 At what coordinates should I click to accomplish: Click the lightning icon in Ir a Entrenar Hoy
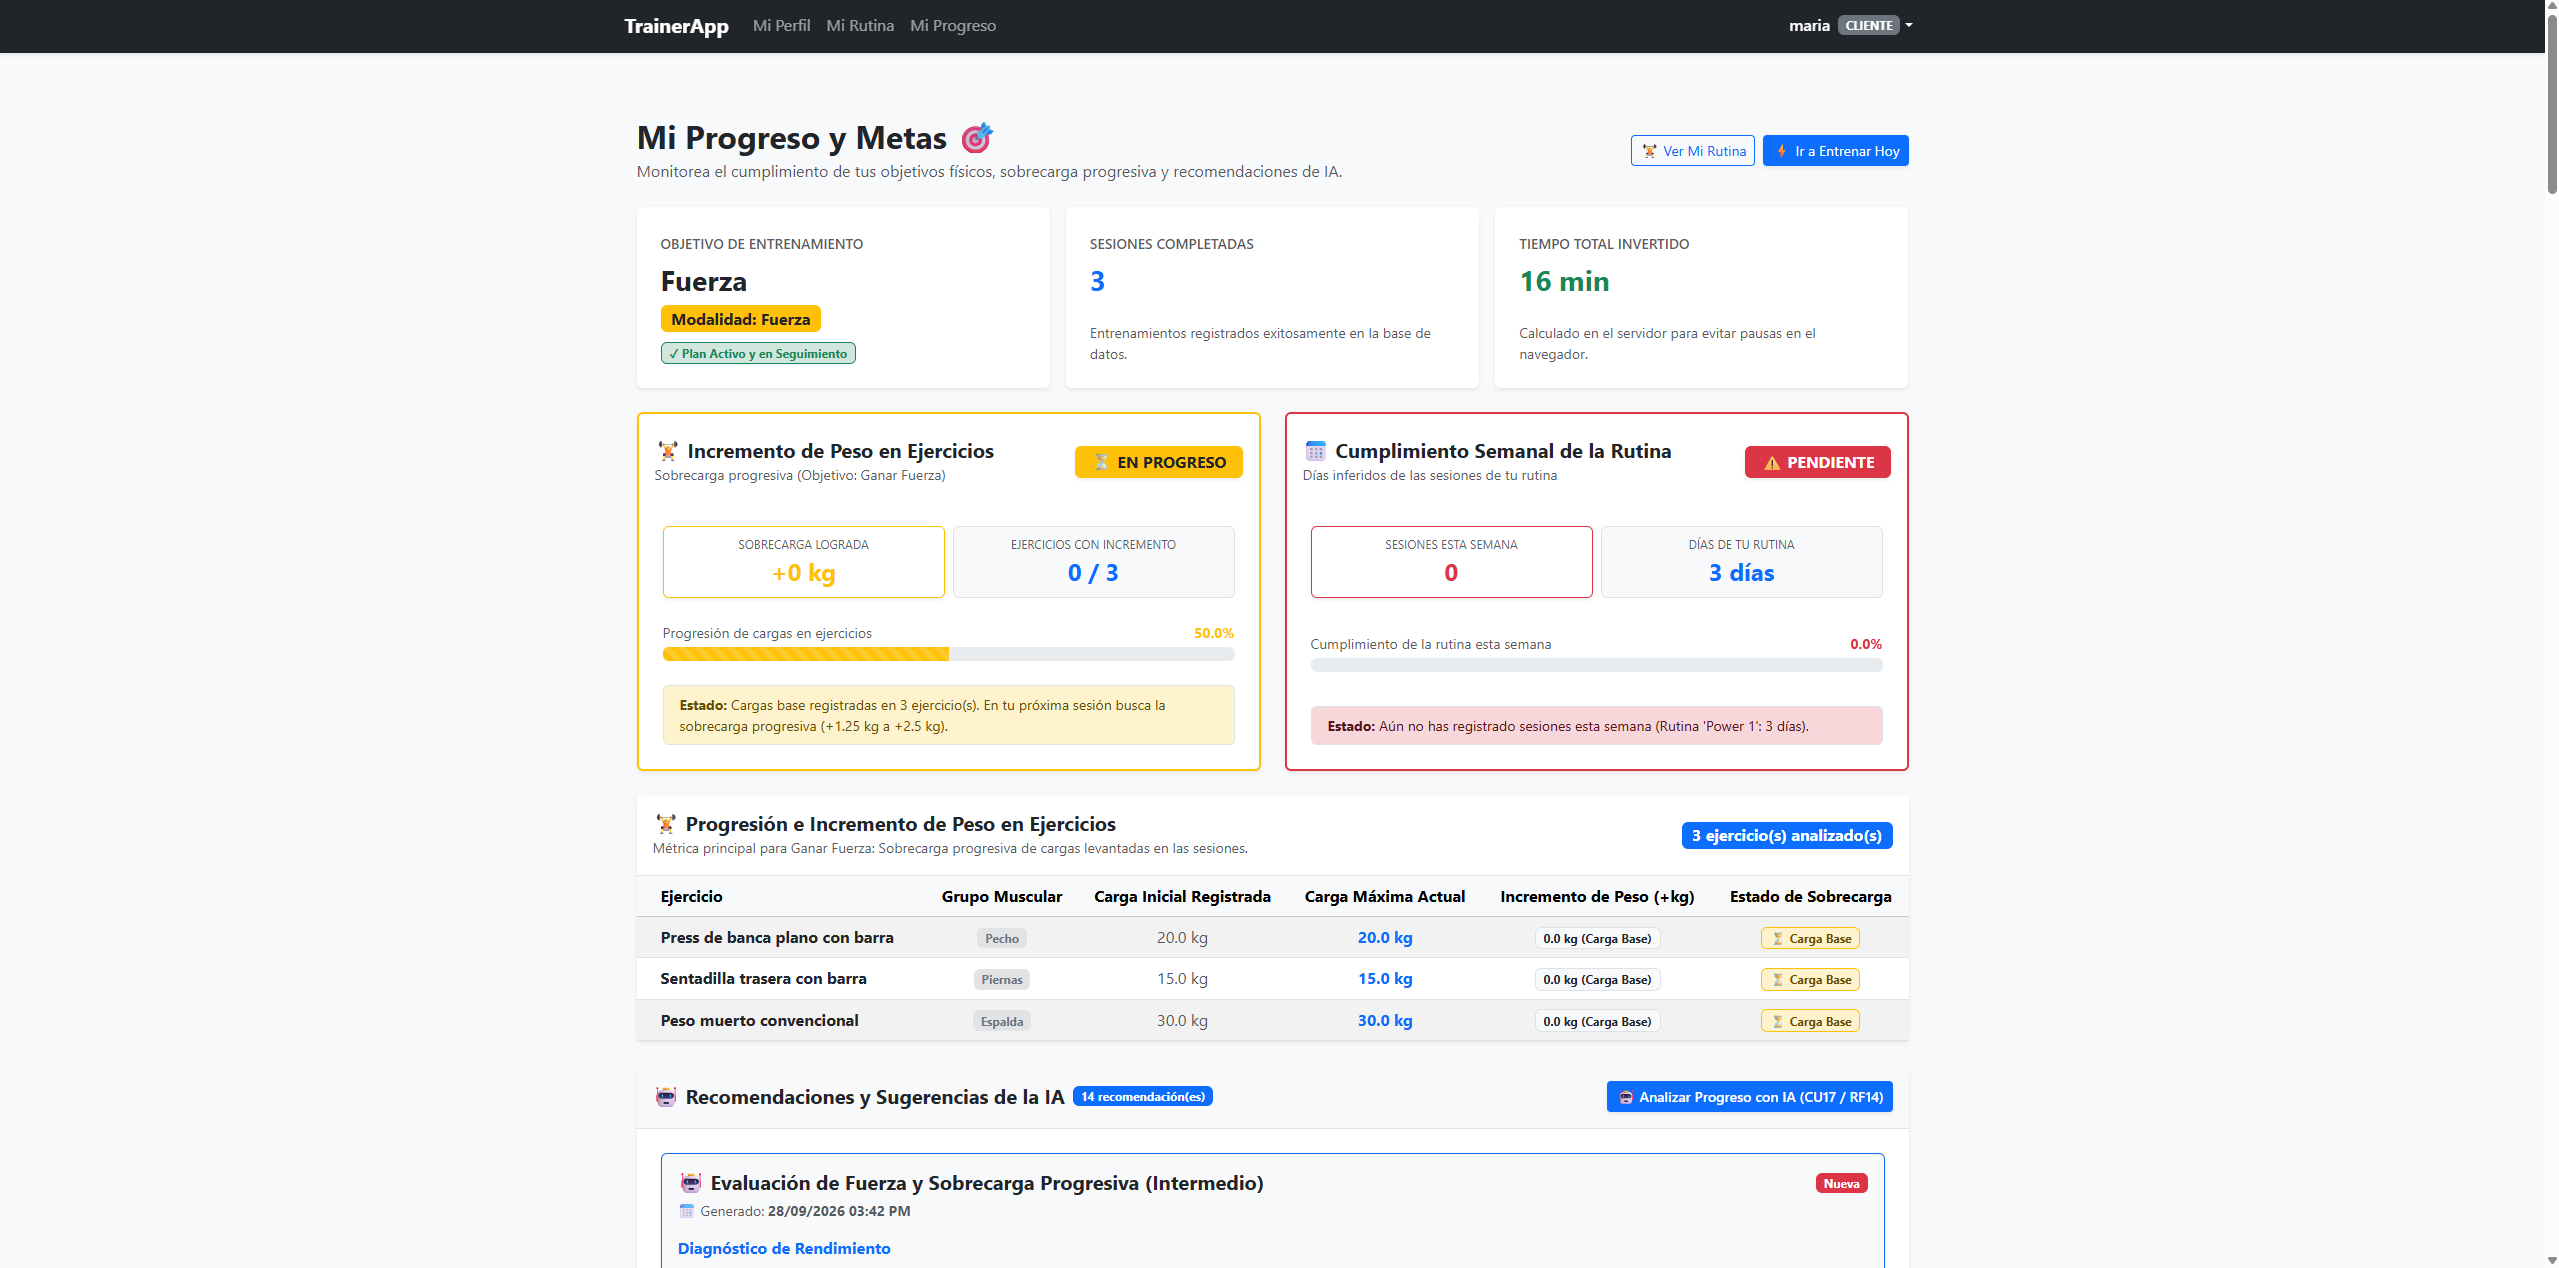(1782, 151)
